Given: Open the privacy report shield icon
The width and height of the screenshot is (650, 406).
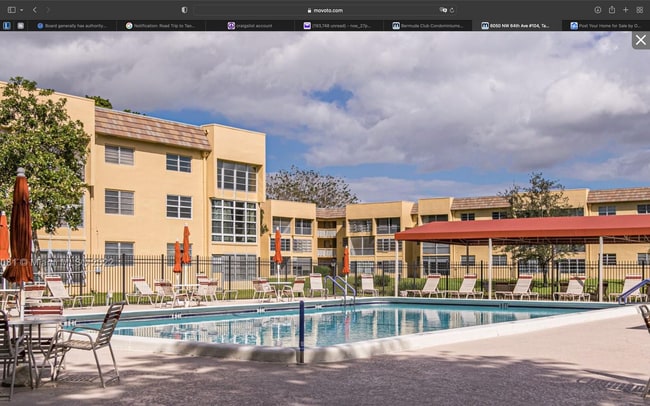Looking at the screenshot, I should pyautogui.click(x=184, y=10).
